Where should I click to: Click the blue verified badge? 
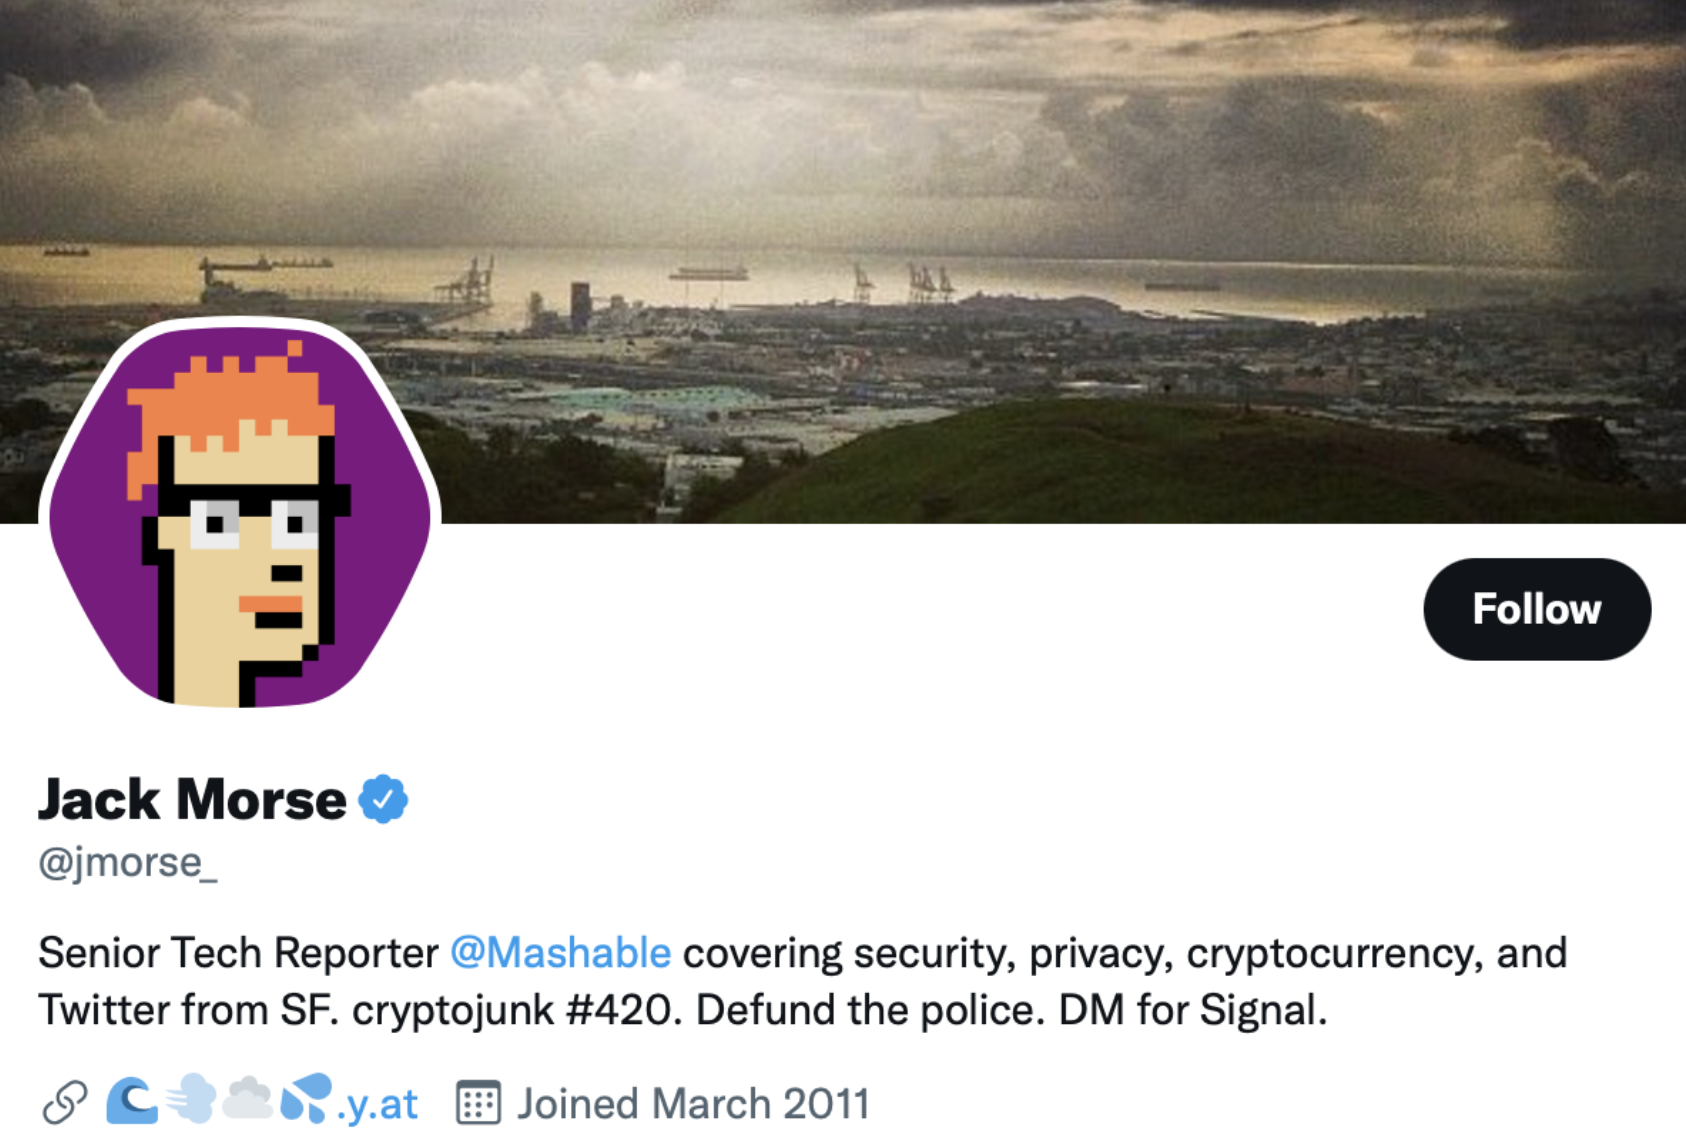coord(383,799)
